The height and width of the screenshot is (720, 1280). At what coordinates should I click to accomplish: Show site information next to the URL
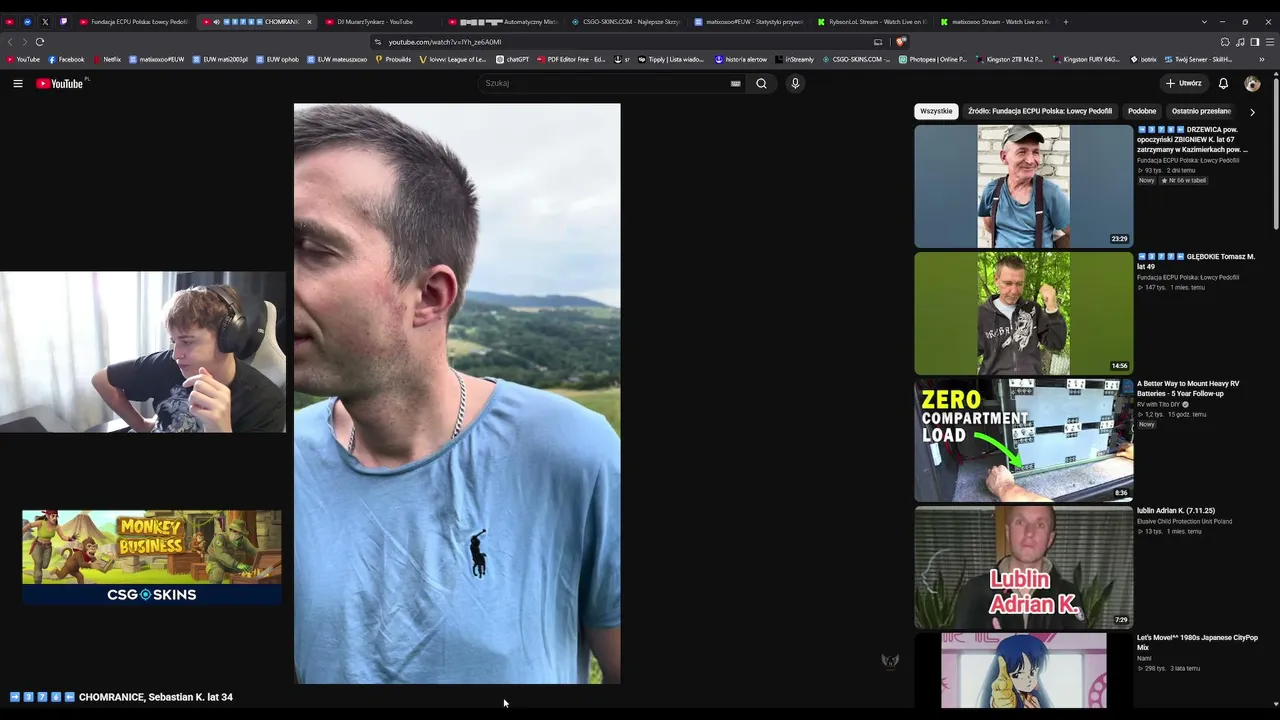point(377,42)
